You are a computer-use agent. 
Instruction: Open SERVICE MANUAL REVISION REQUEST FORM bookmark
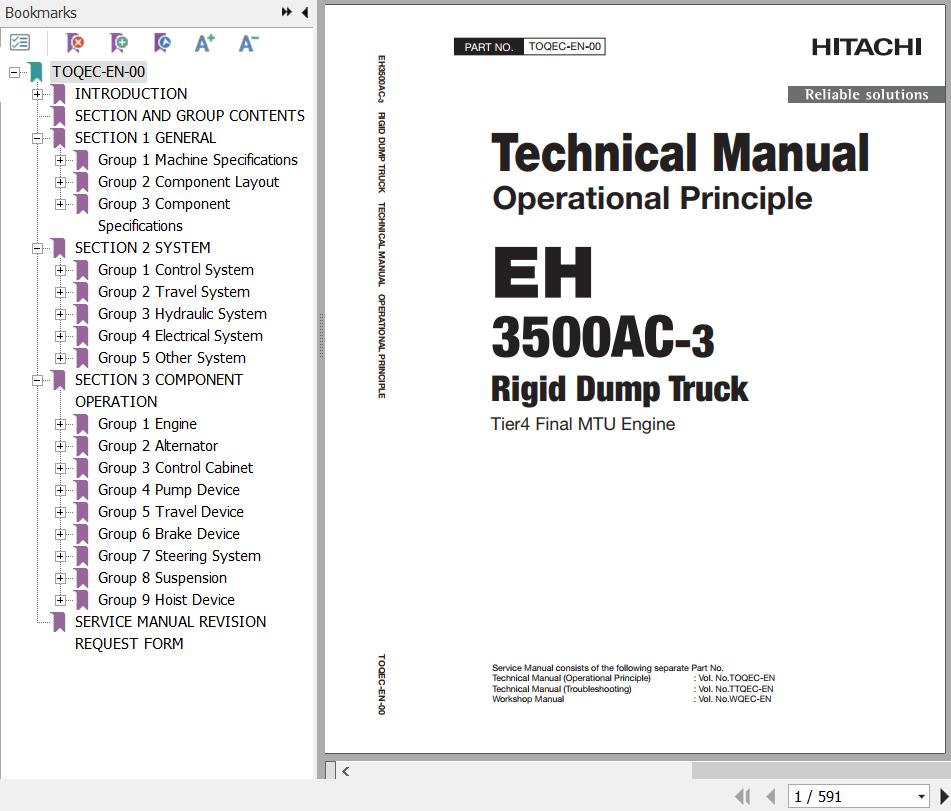(170, 633)
